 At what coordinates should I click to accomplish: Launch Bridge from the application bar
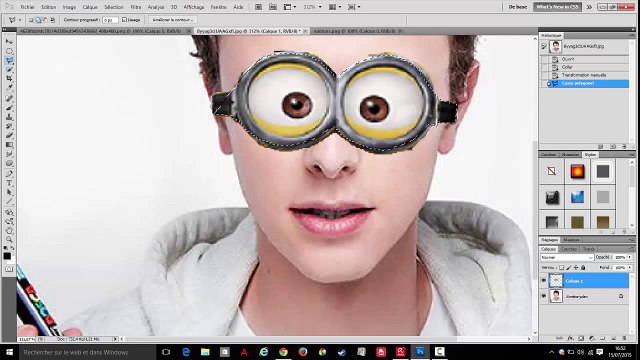[x=258, y=7]
